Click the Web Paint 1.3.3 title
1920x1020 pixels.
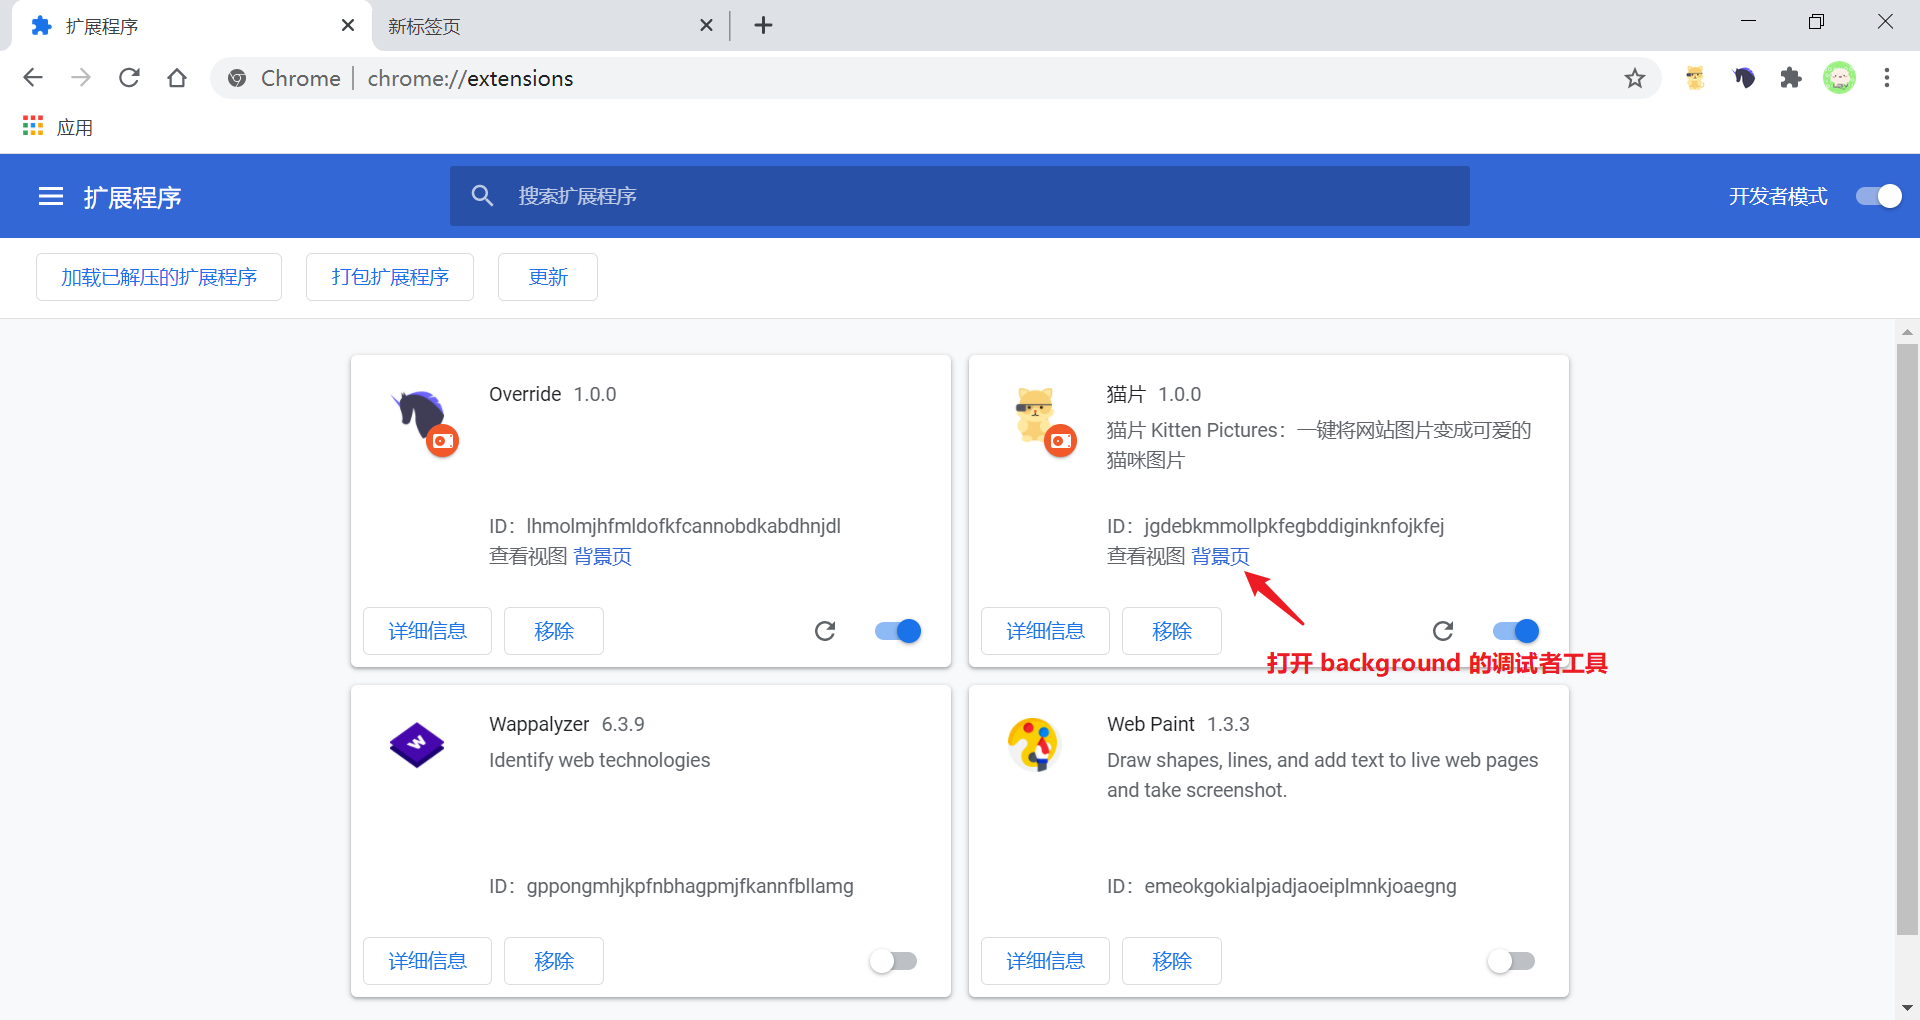click(x=1179, y=724)
